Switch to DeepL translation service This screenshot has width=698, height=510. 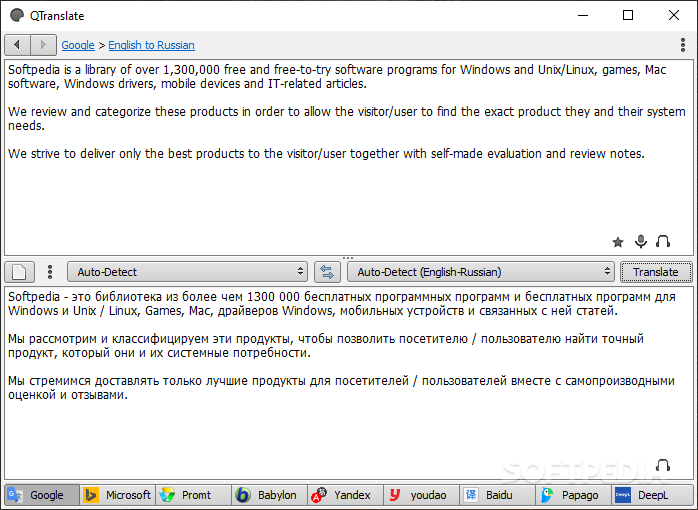[652, 495]
